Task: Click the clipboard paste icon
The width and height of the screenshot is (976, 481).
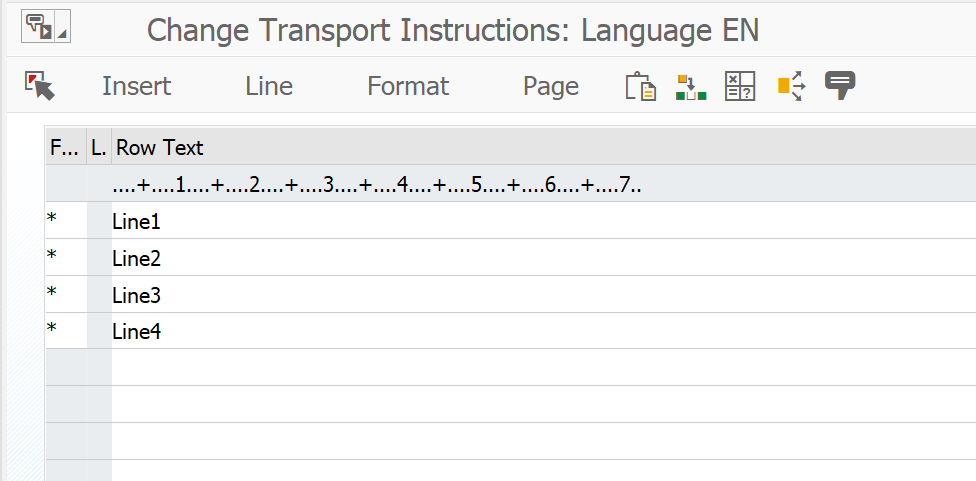Action: [x=640, y=86]
